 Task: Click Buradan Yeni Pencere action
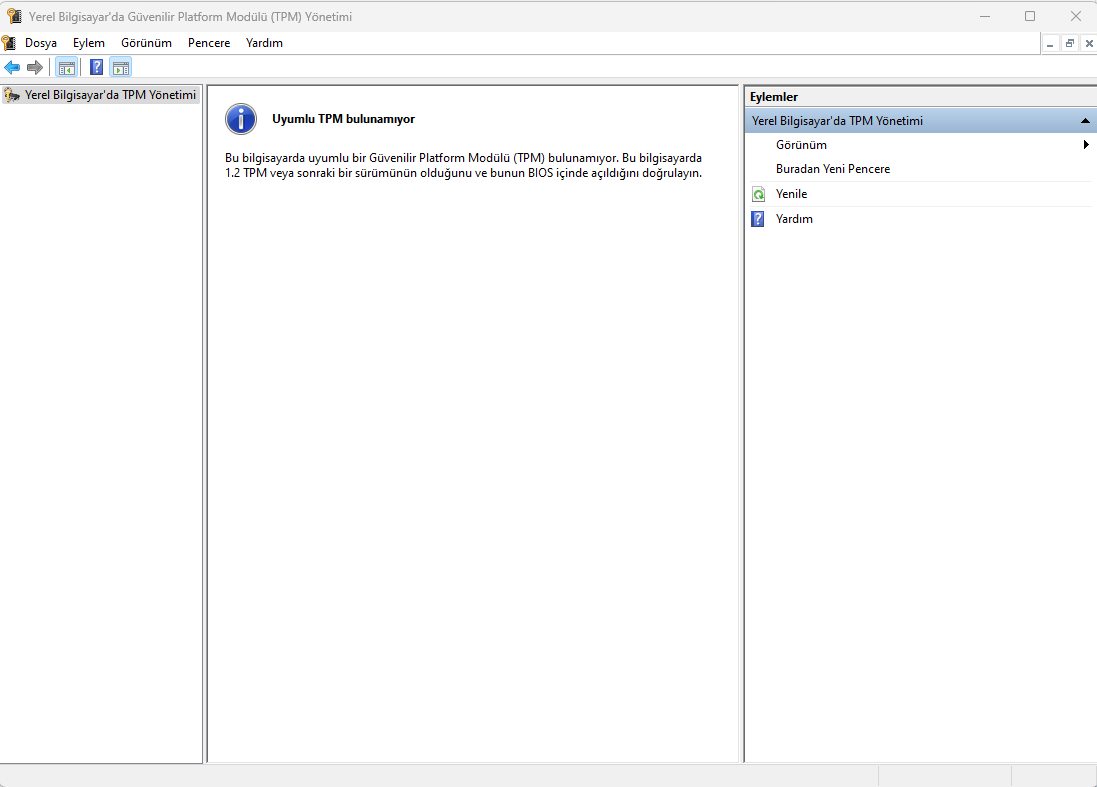point(832,169)
